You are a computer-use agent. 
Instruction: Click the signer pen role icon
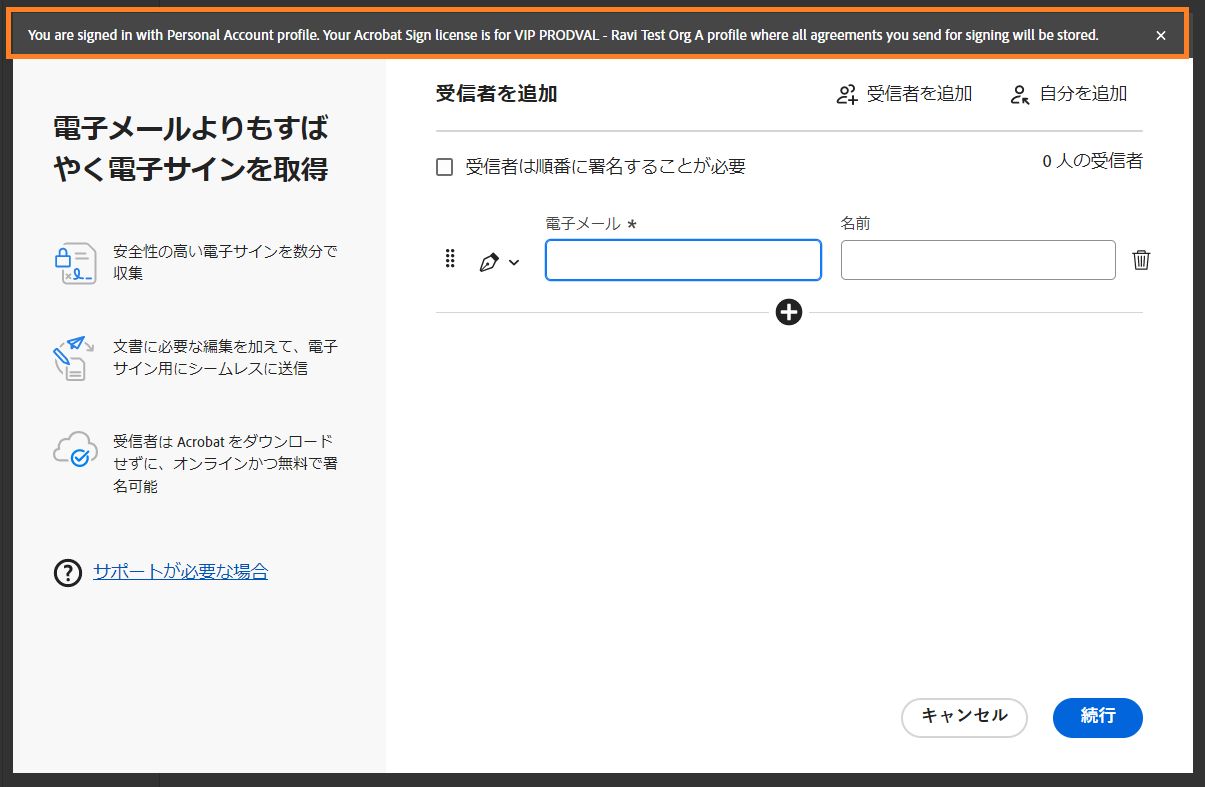[489, 261]
